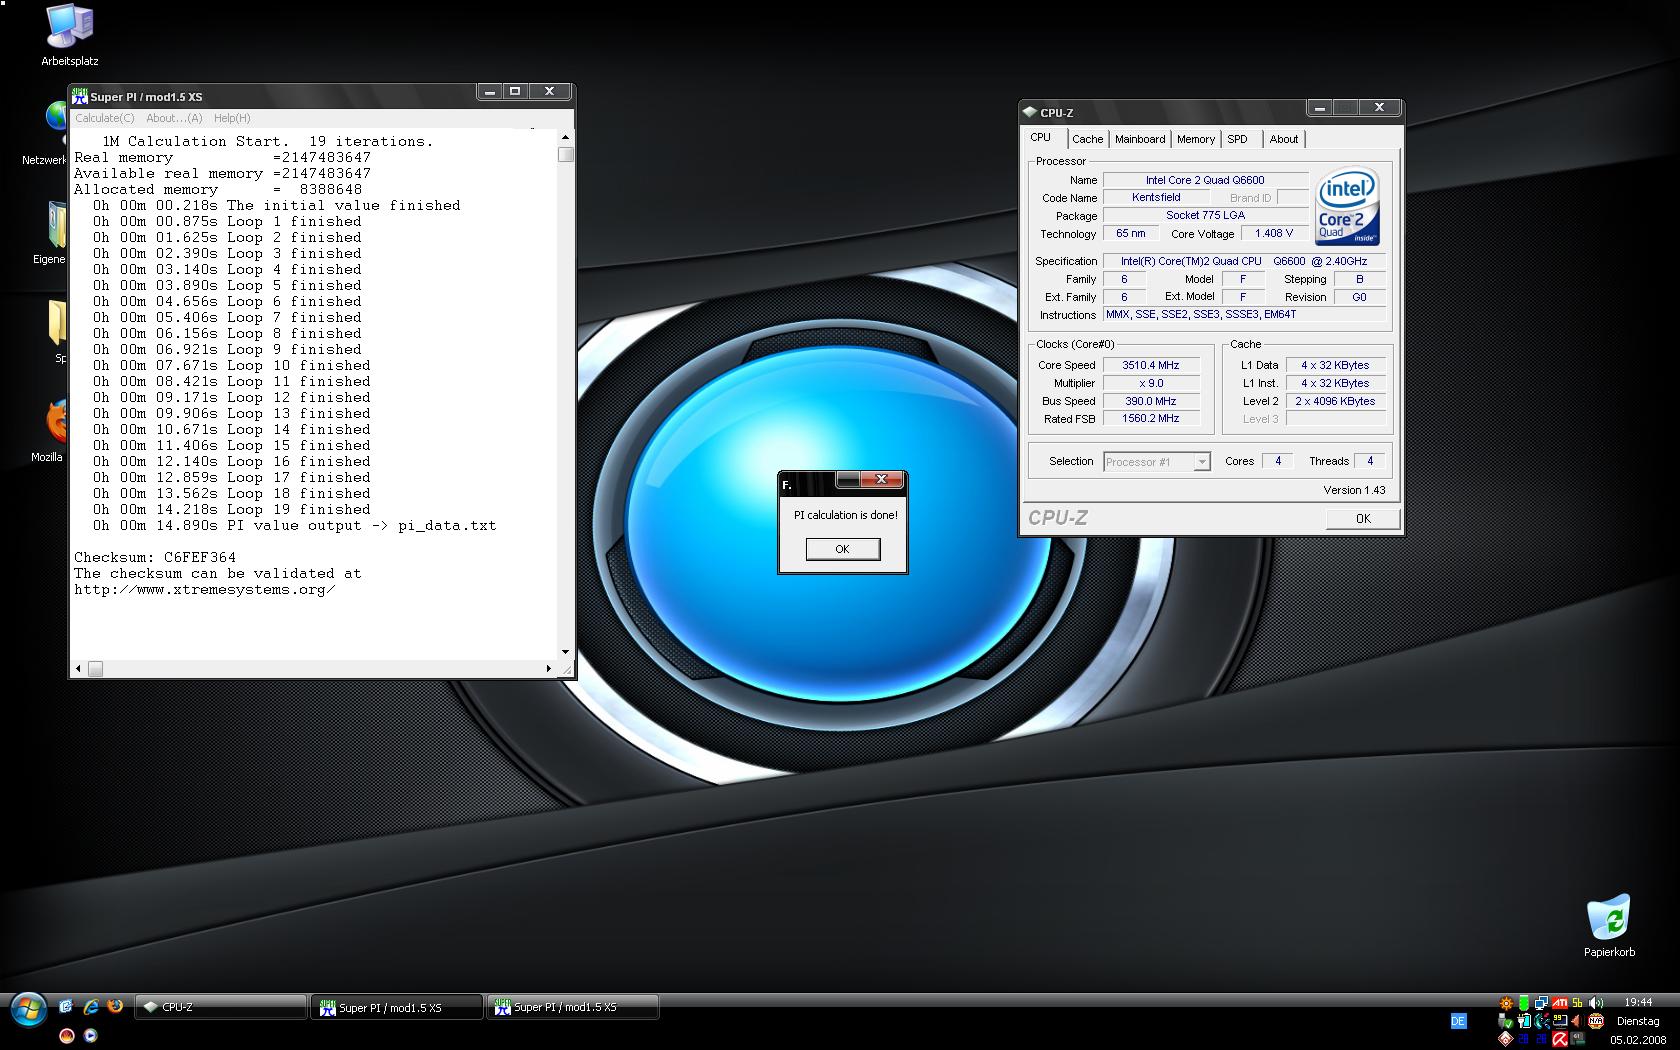Open the Windows Start orb
The image size is (1680, 1050).
[x=27, y=1010]
